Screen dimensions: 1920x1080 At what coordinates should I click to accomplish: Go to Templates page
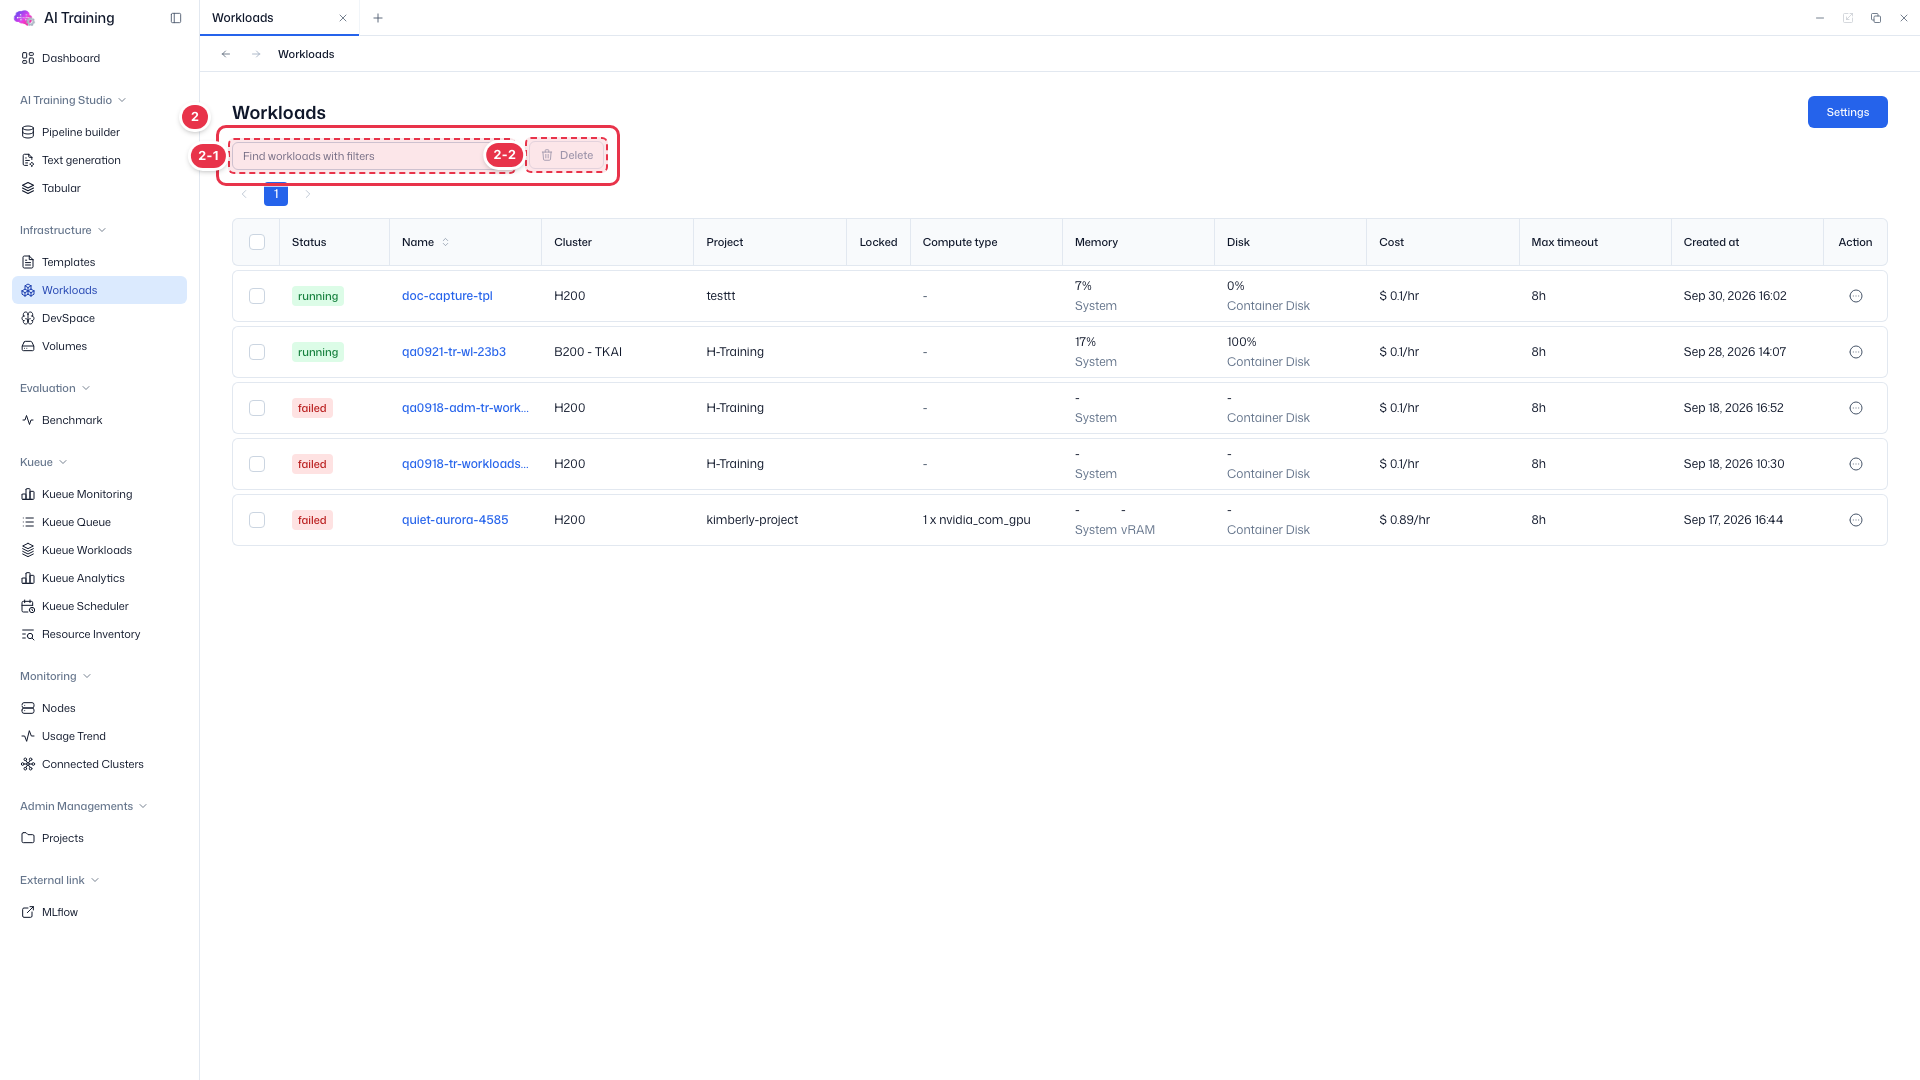[99, 262]
